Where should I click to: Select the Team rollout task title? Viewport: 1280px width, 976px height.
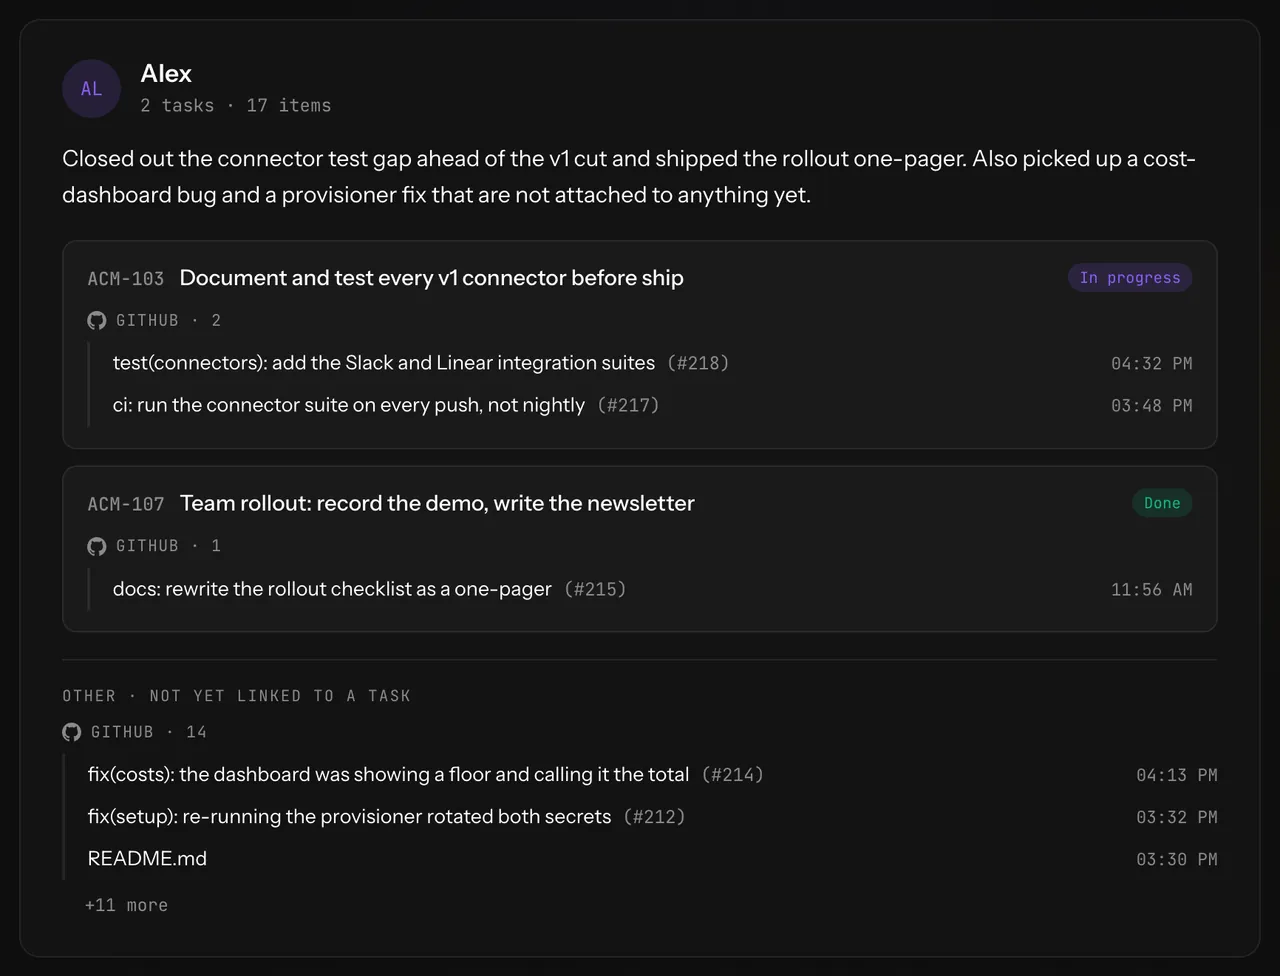437,503
